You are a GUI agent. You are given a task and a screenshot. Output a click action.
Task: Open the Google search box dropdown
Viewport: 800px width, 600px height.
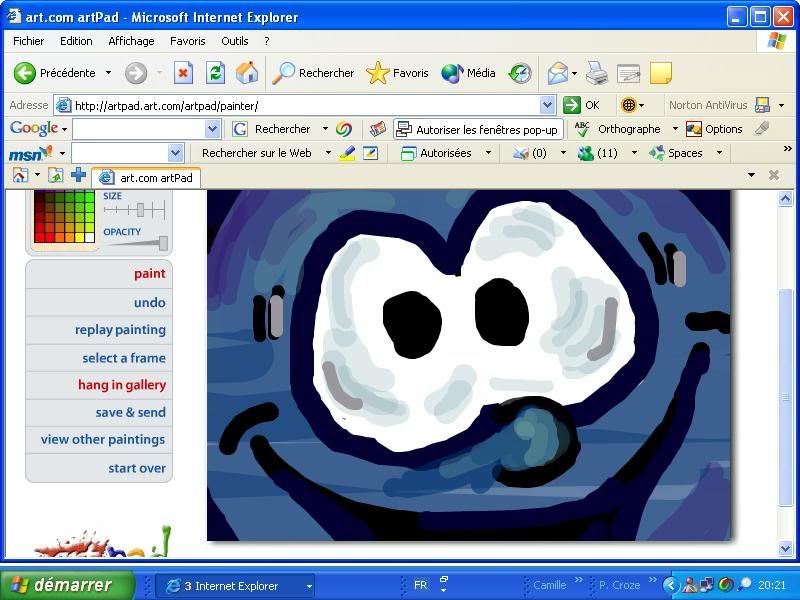(212, 129)
